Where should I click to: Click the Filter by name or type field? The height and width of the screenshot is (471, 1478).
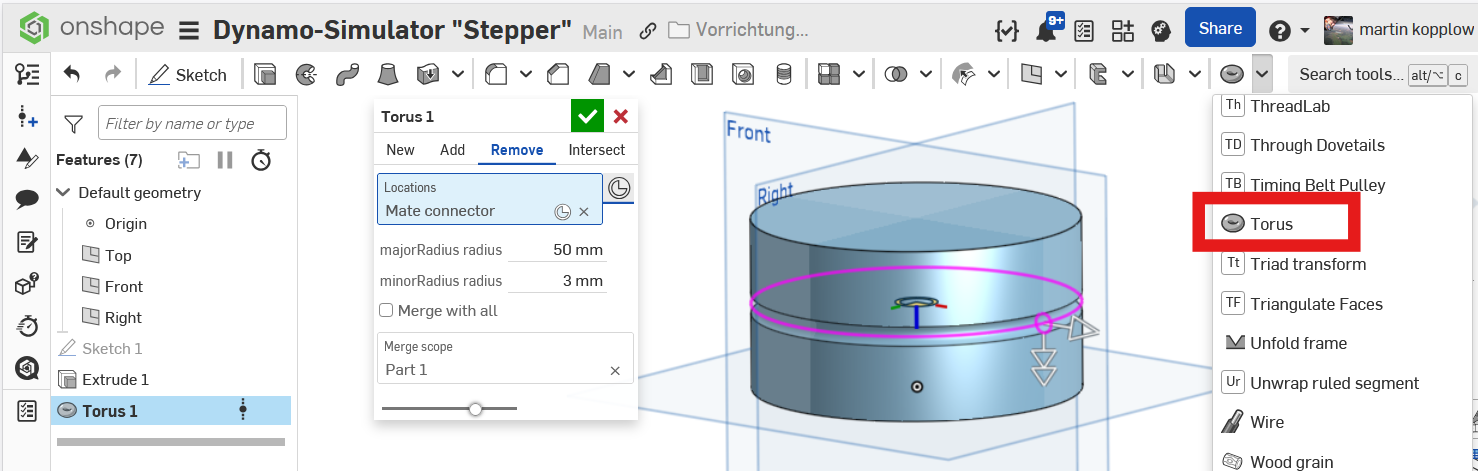(x=192, y=123)
